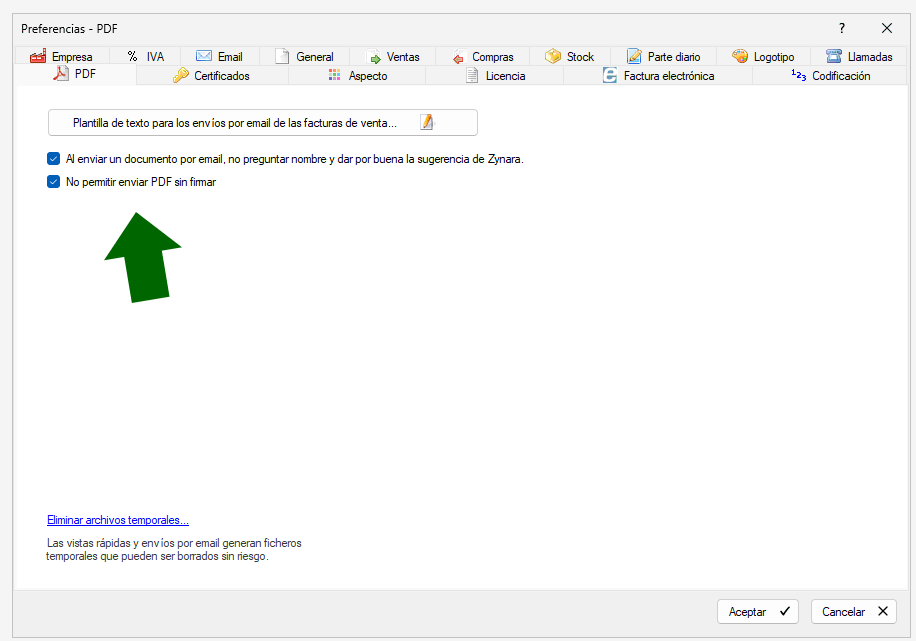Click the Email envelope icon
Viewport: 916px width, 641px height.
coord(204,57)
